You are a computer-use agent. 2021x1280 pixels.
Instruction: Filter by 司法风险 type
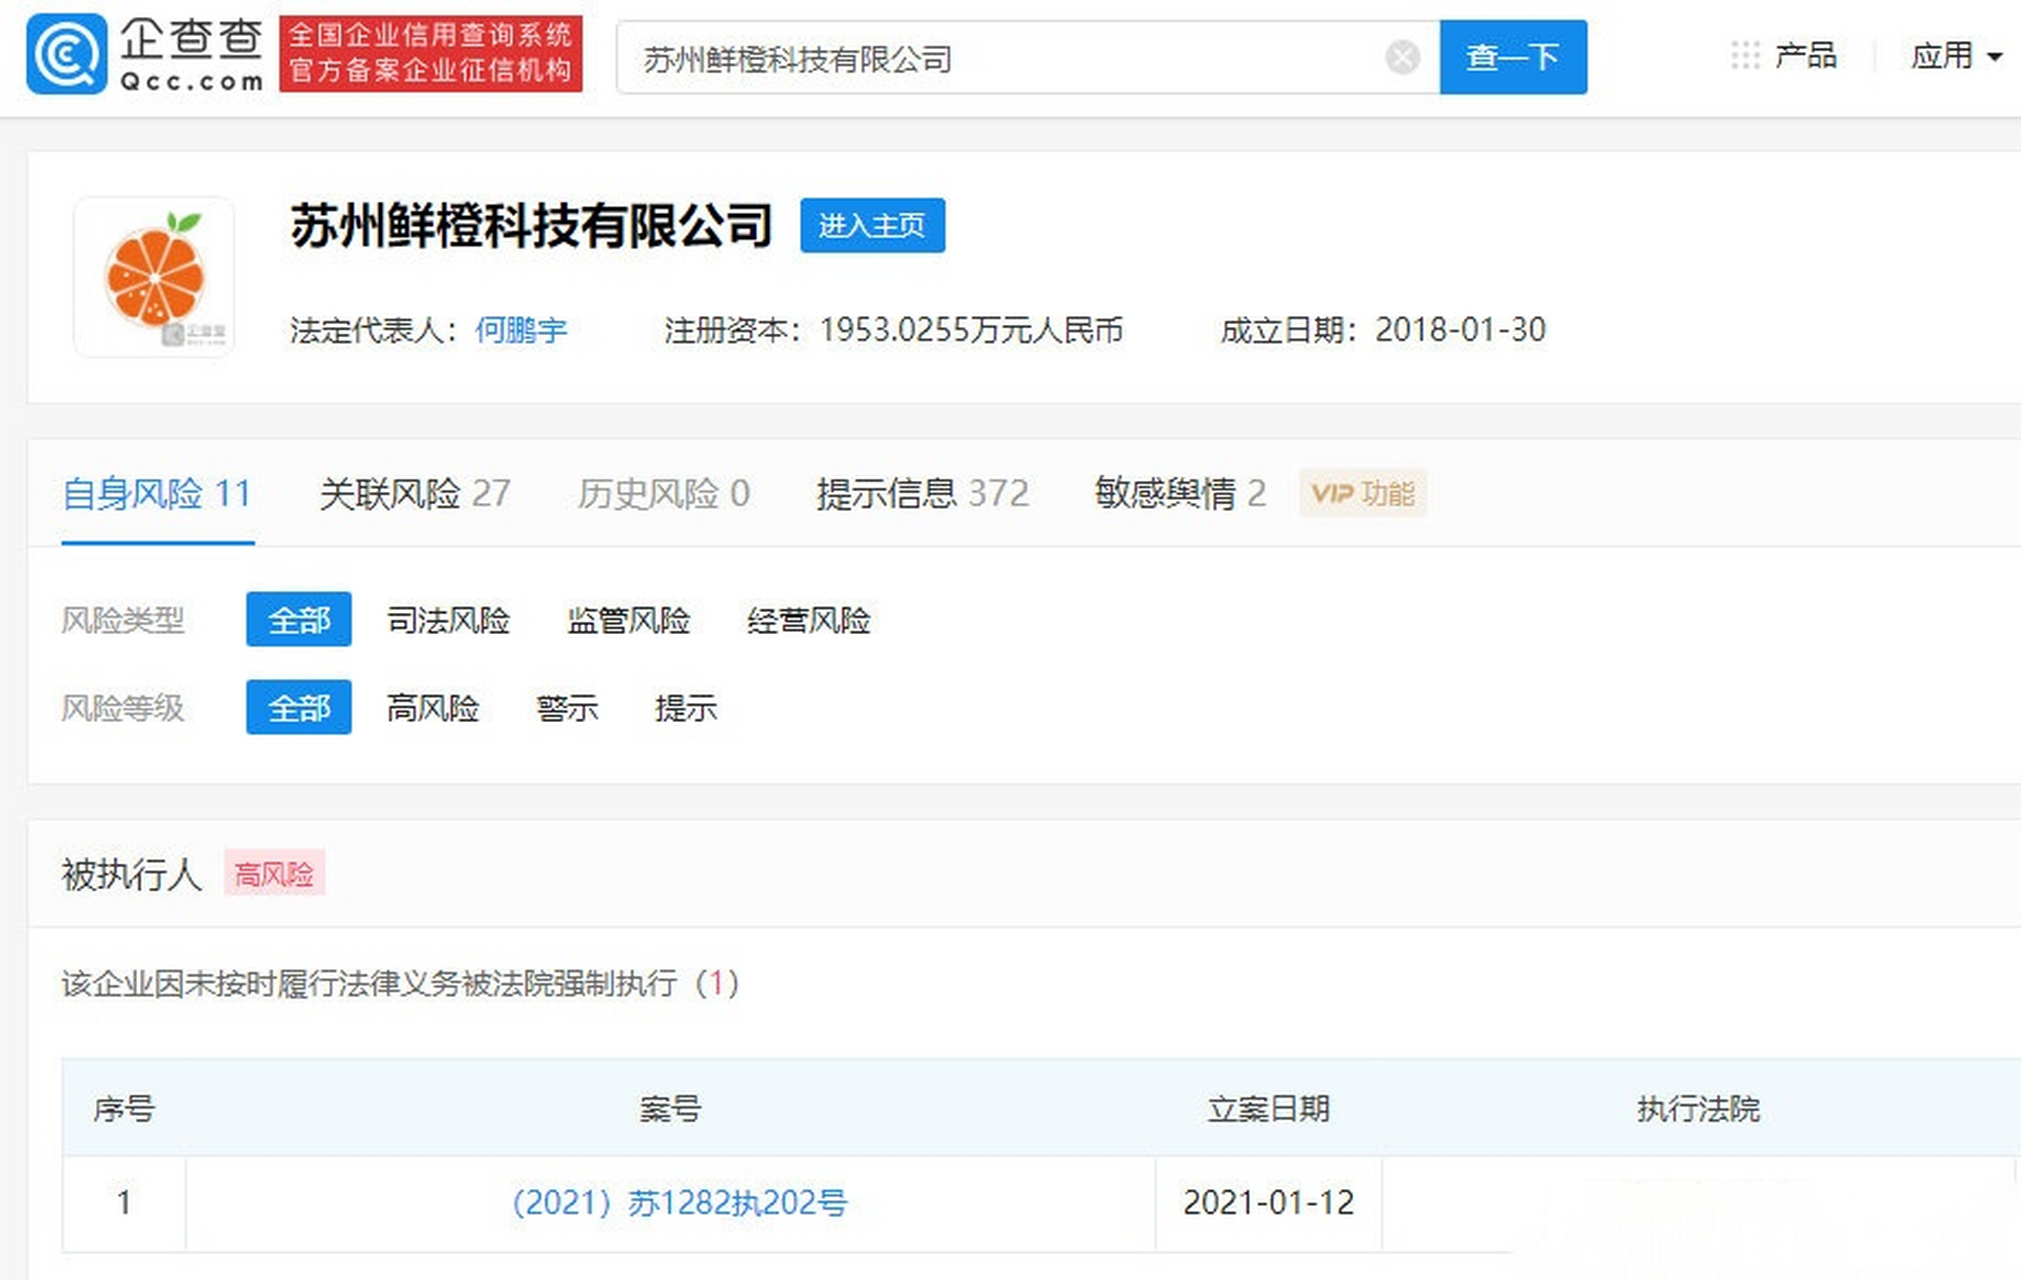(448, 621)
